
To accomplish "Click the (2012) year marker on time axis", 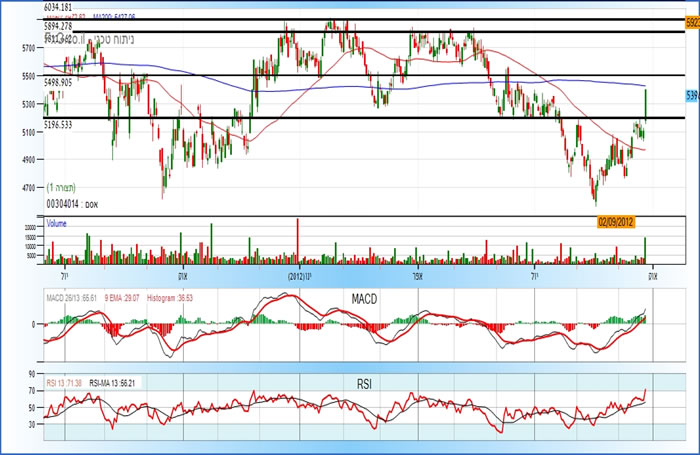I will click(297, 273).
